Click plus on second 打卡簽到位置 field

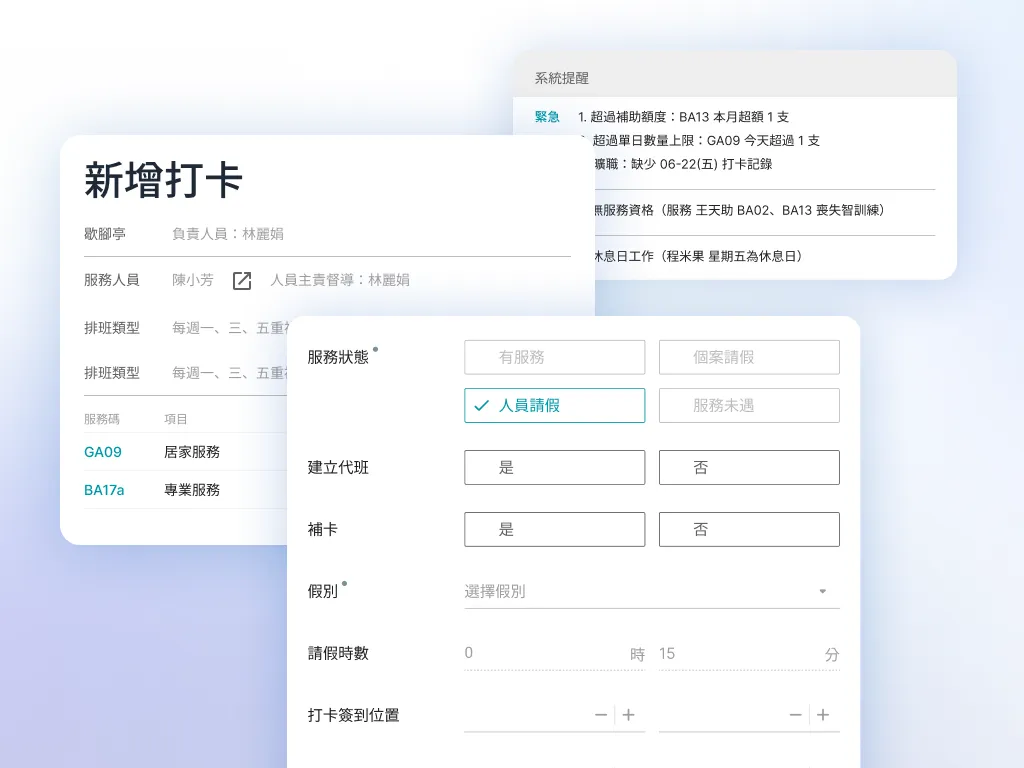(823, 715)
